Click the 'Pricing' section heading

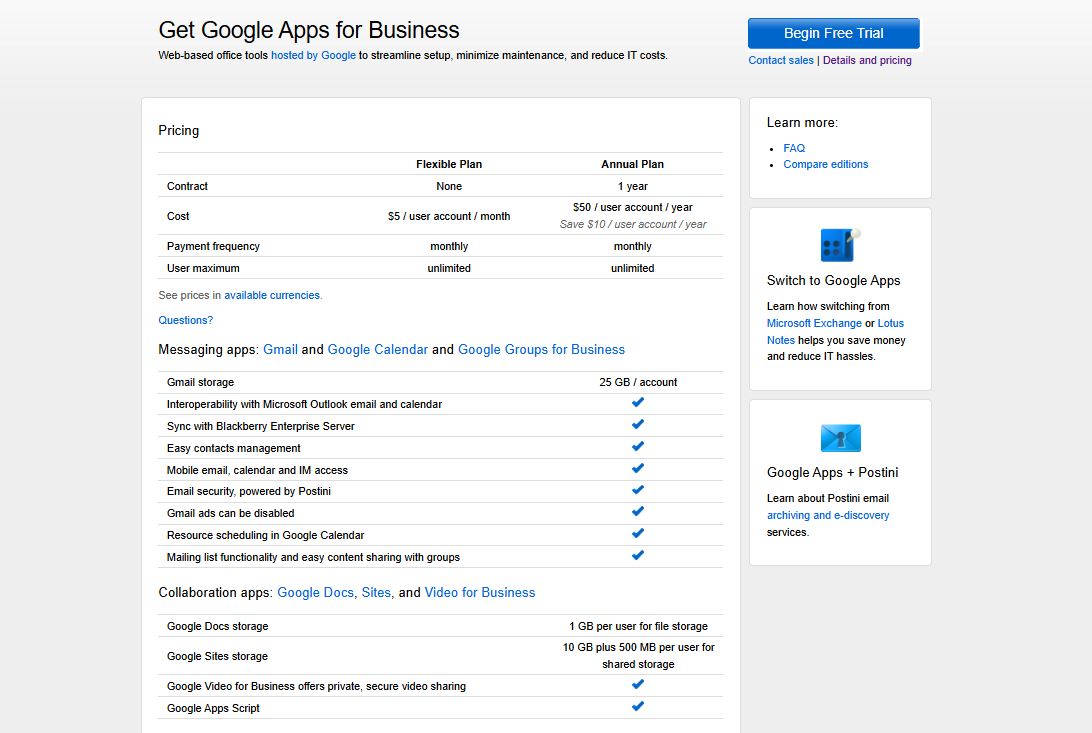pos(178,131)
